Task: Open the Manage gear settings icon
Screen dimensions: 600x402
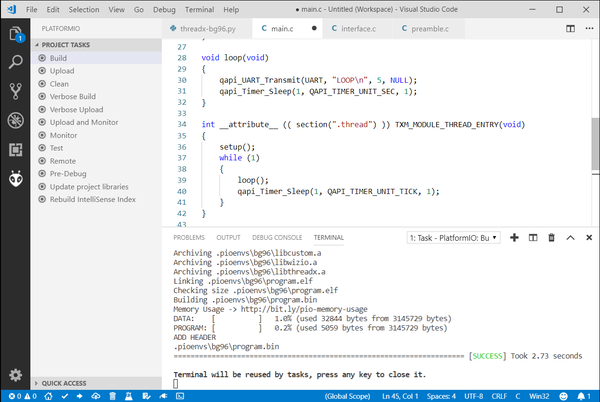Action: (16, 375)
